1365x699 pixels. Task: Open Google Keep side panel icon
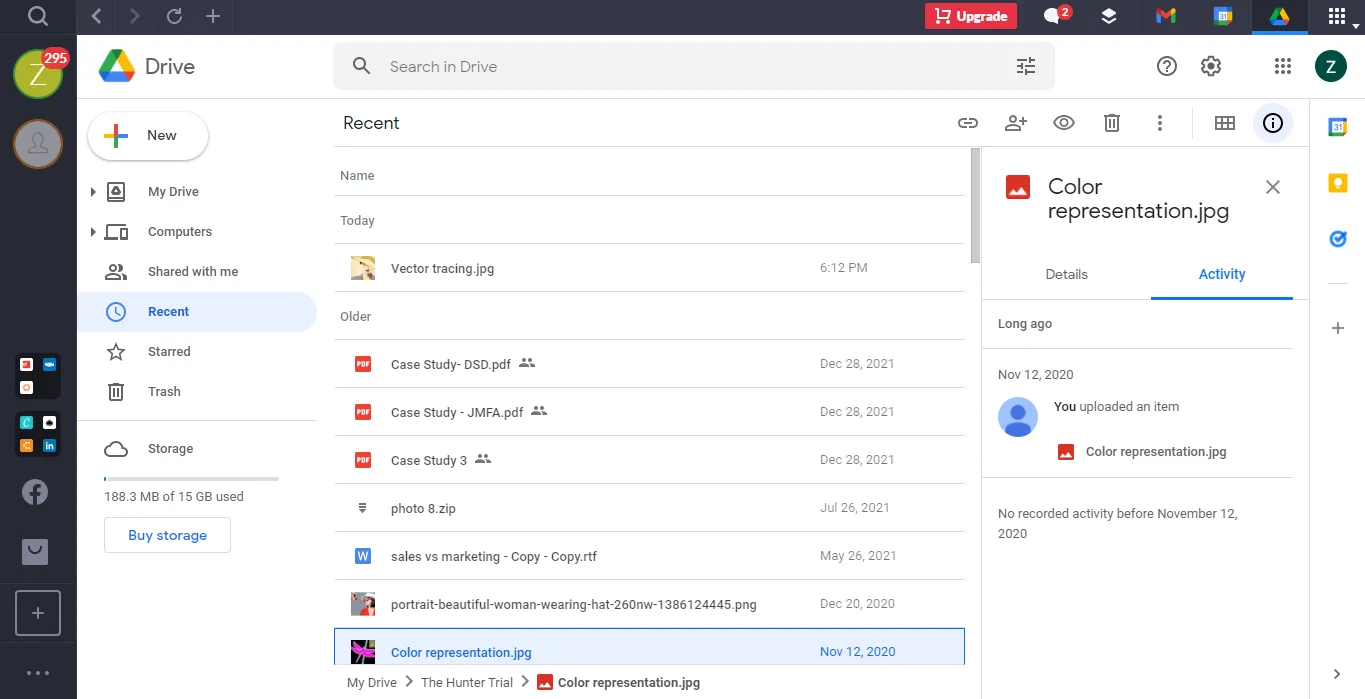[x=1337, y=183]
